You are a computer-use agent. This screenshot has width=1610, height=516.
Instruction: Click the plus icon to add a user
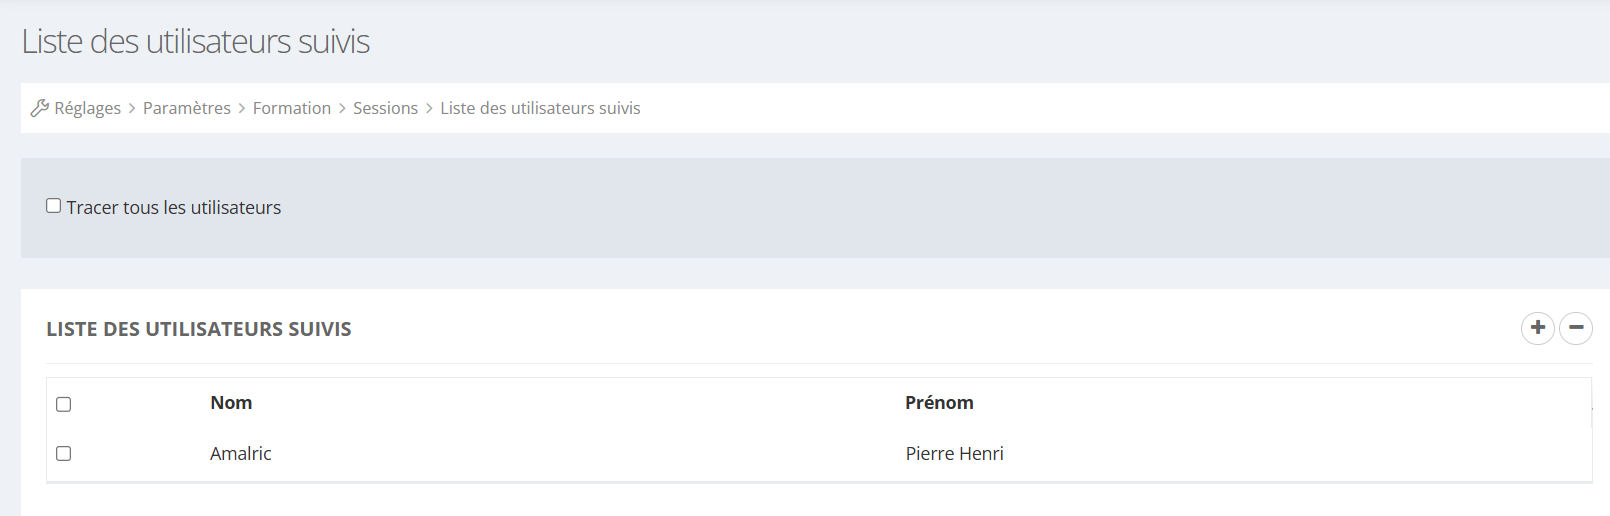(x=1537, y=328)
